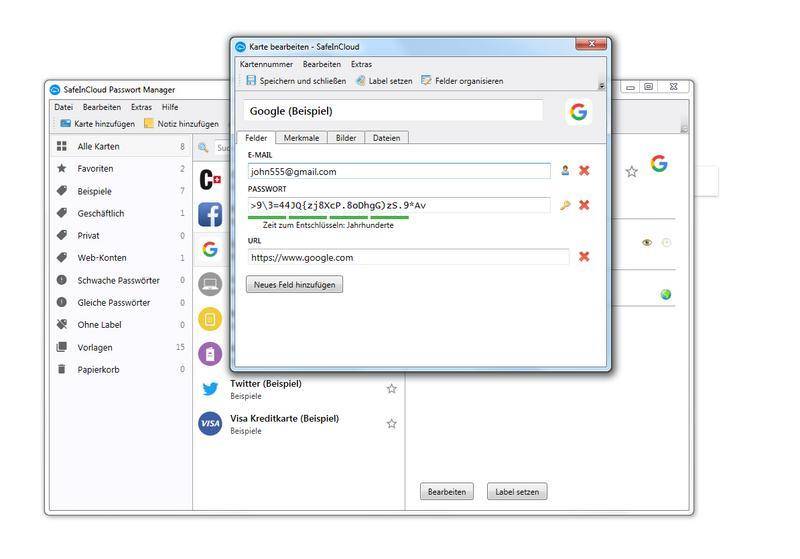800x559 pixels.
Task: Expand the card editor toolbar overflow arrow
Action: pyautogui.click(x=601, y=86)
